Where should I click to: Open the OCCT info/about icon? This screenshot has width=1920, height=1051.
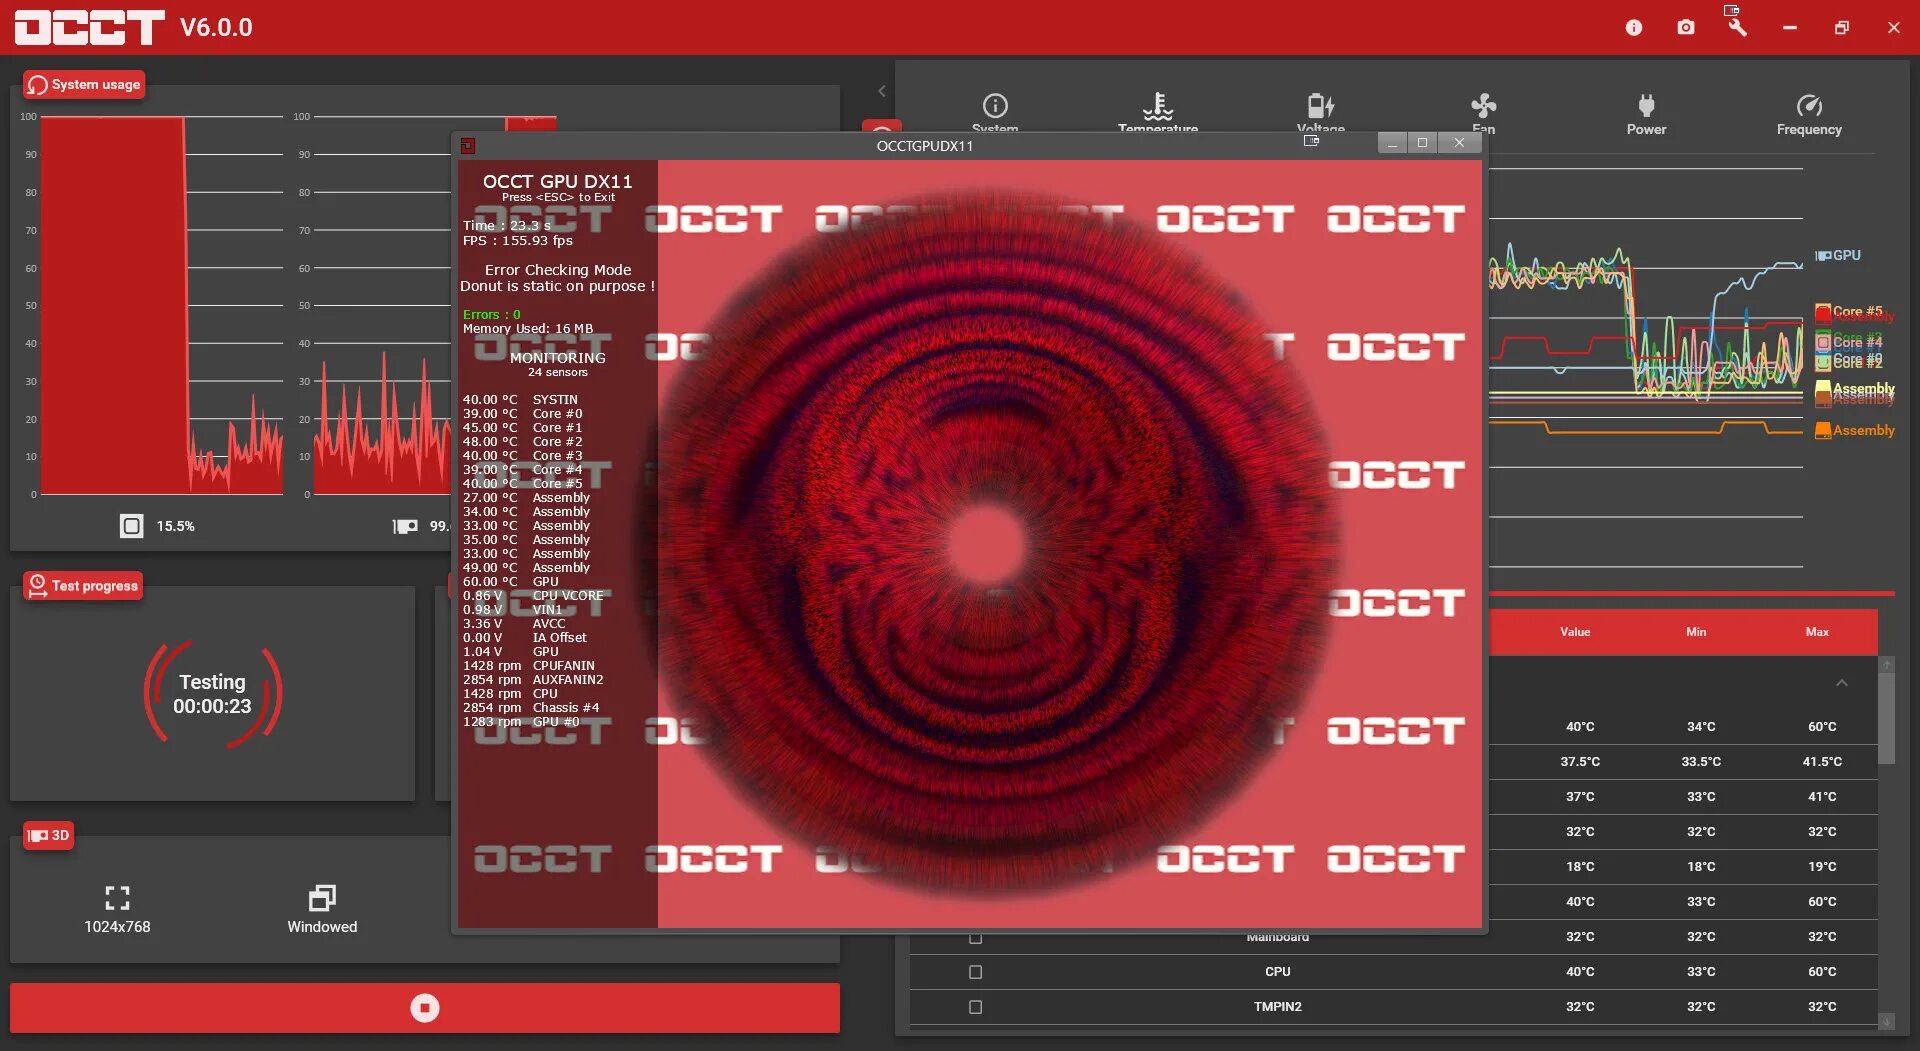point(1634,28)
